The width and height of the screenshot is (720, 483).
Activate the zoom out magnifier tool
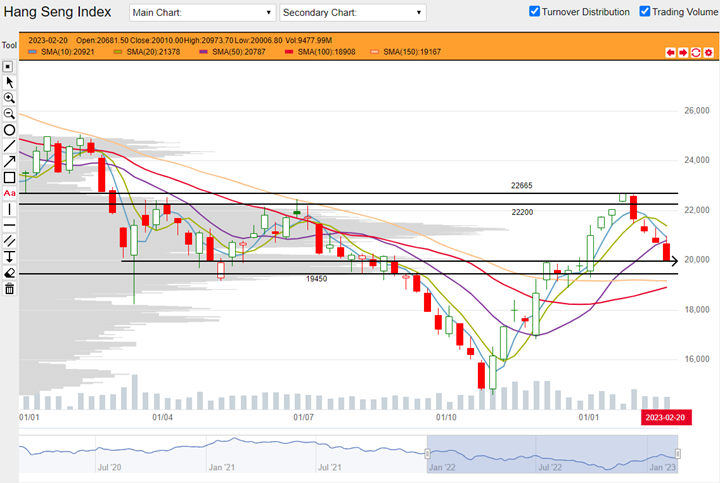click(x=9, y=113)
